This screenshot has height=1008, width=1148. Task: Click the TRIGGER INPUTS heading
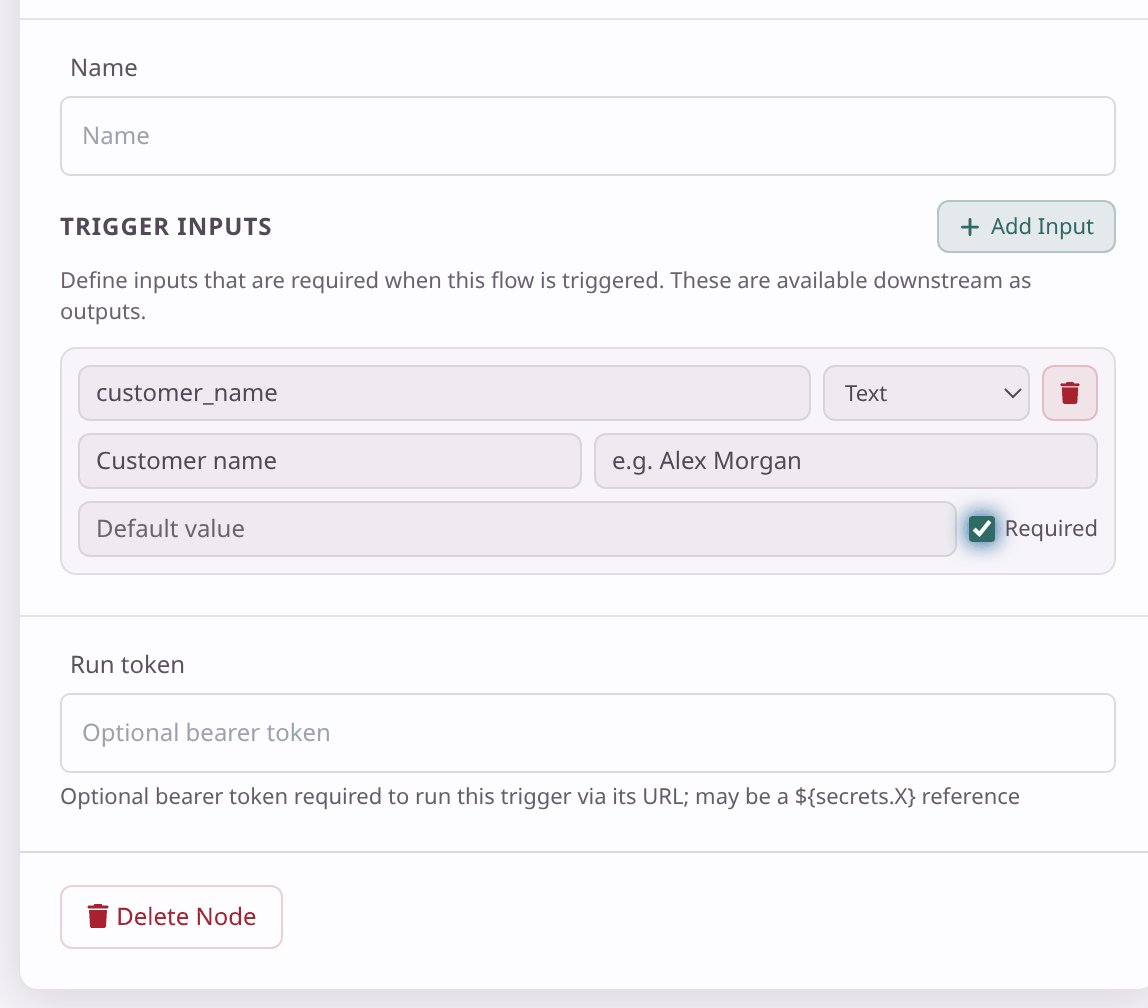pyautogui.click(x=165, y=227)
